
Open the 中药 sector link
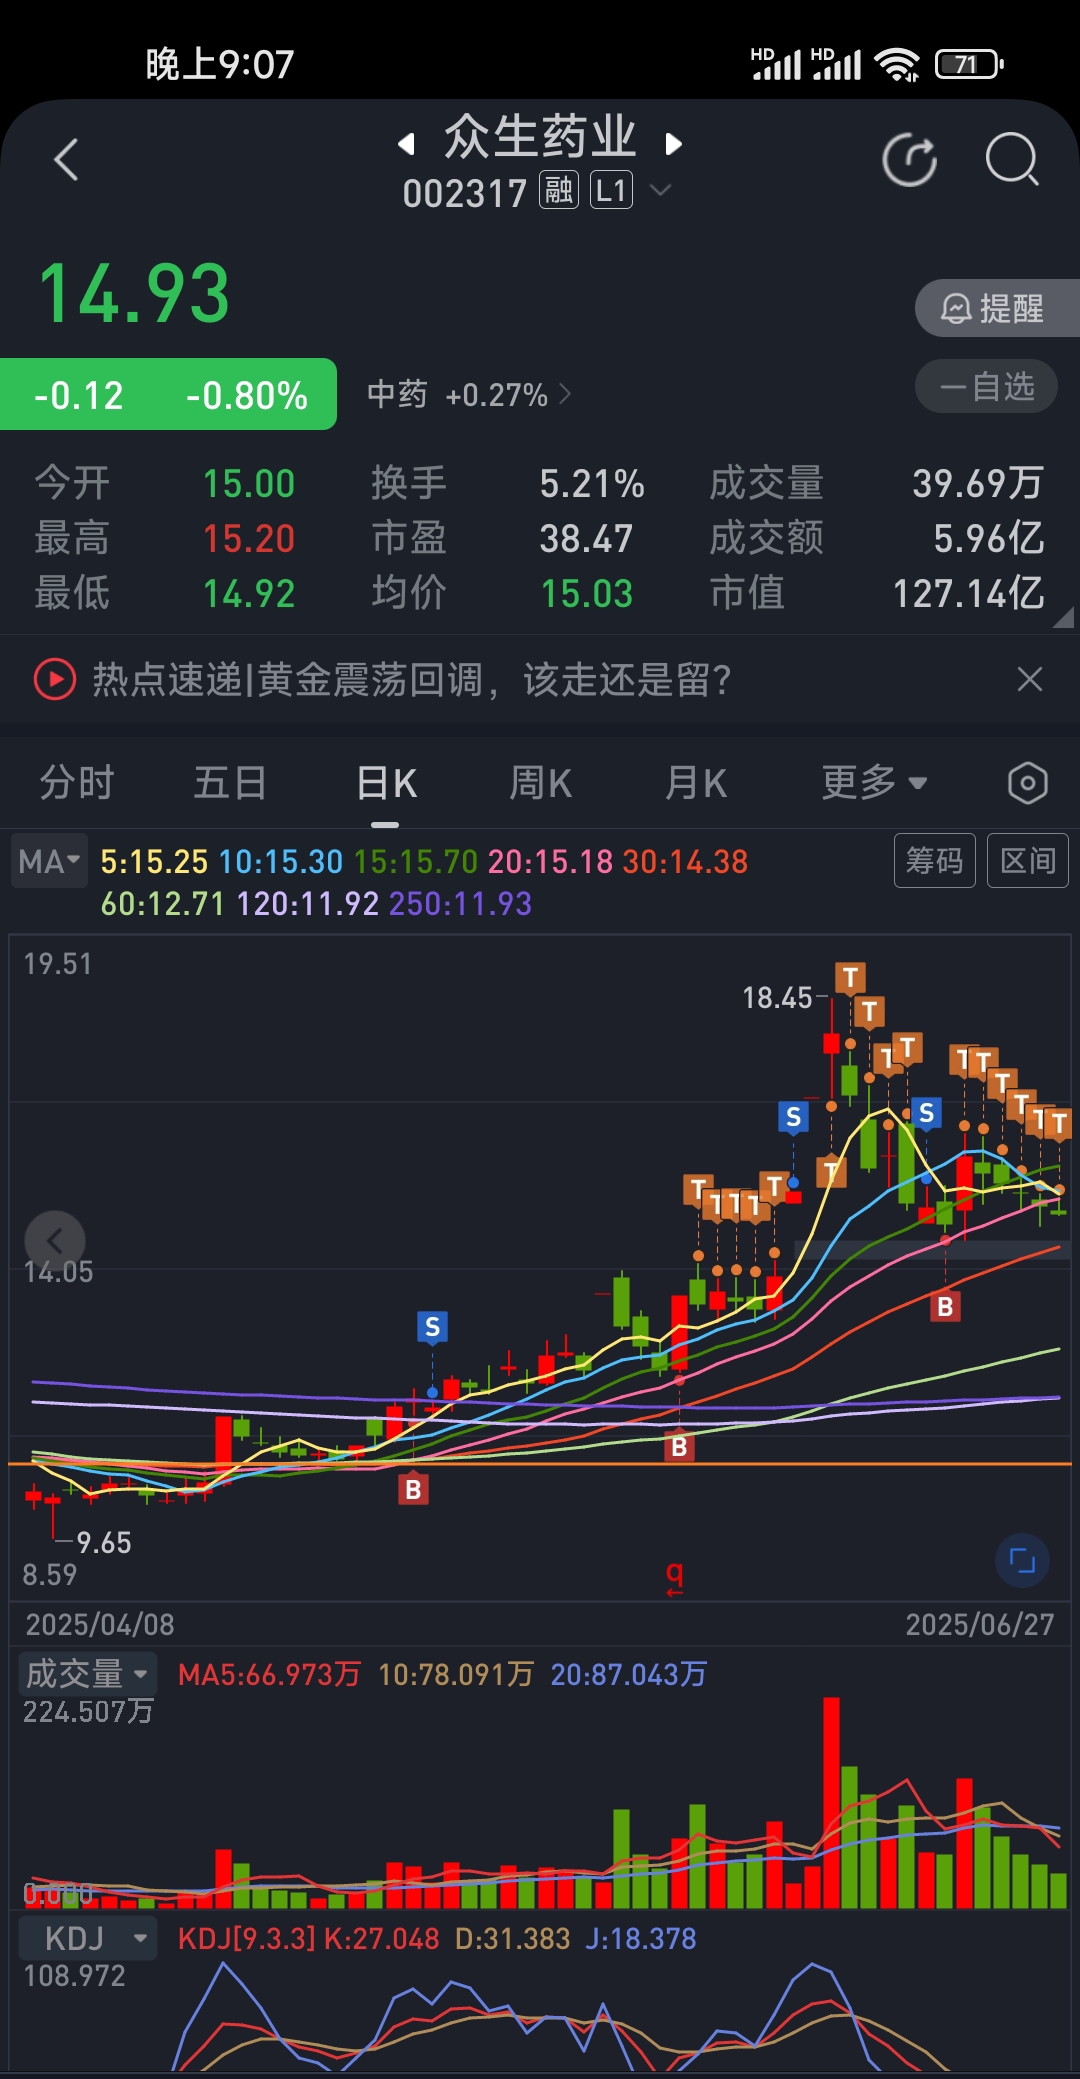[469, 394]
